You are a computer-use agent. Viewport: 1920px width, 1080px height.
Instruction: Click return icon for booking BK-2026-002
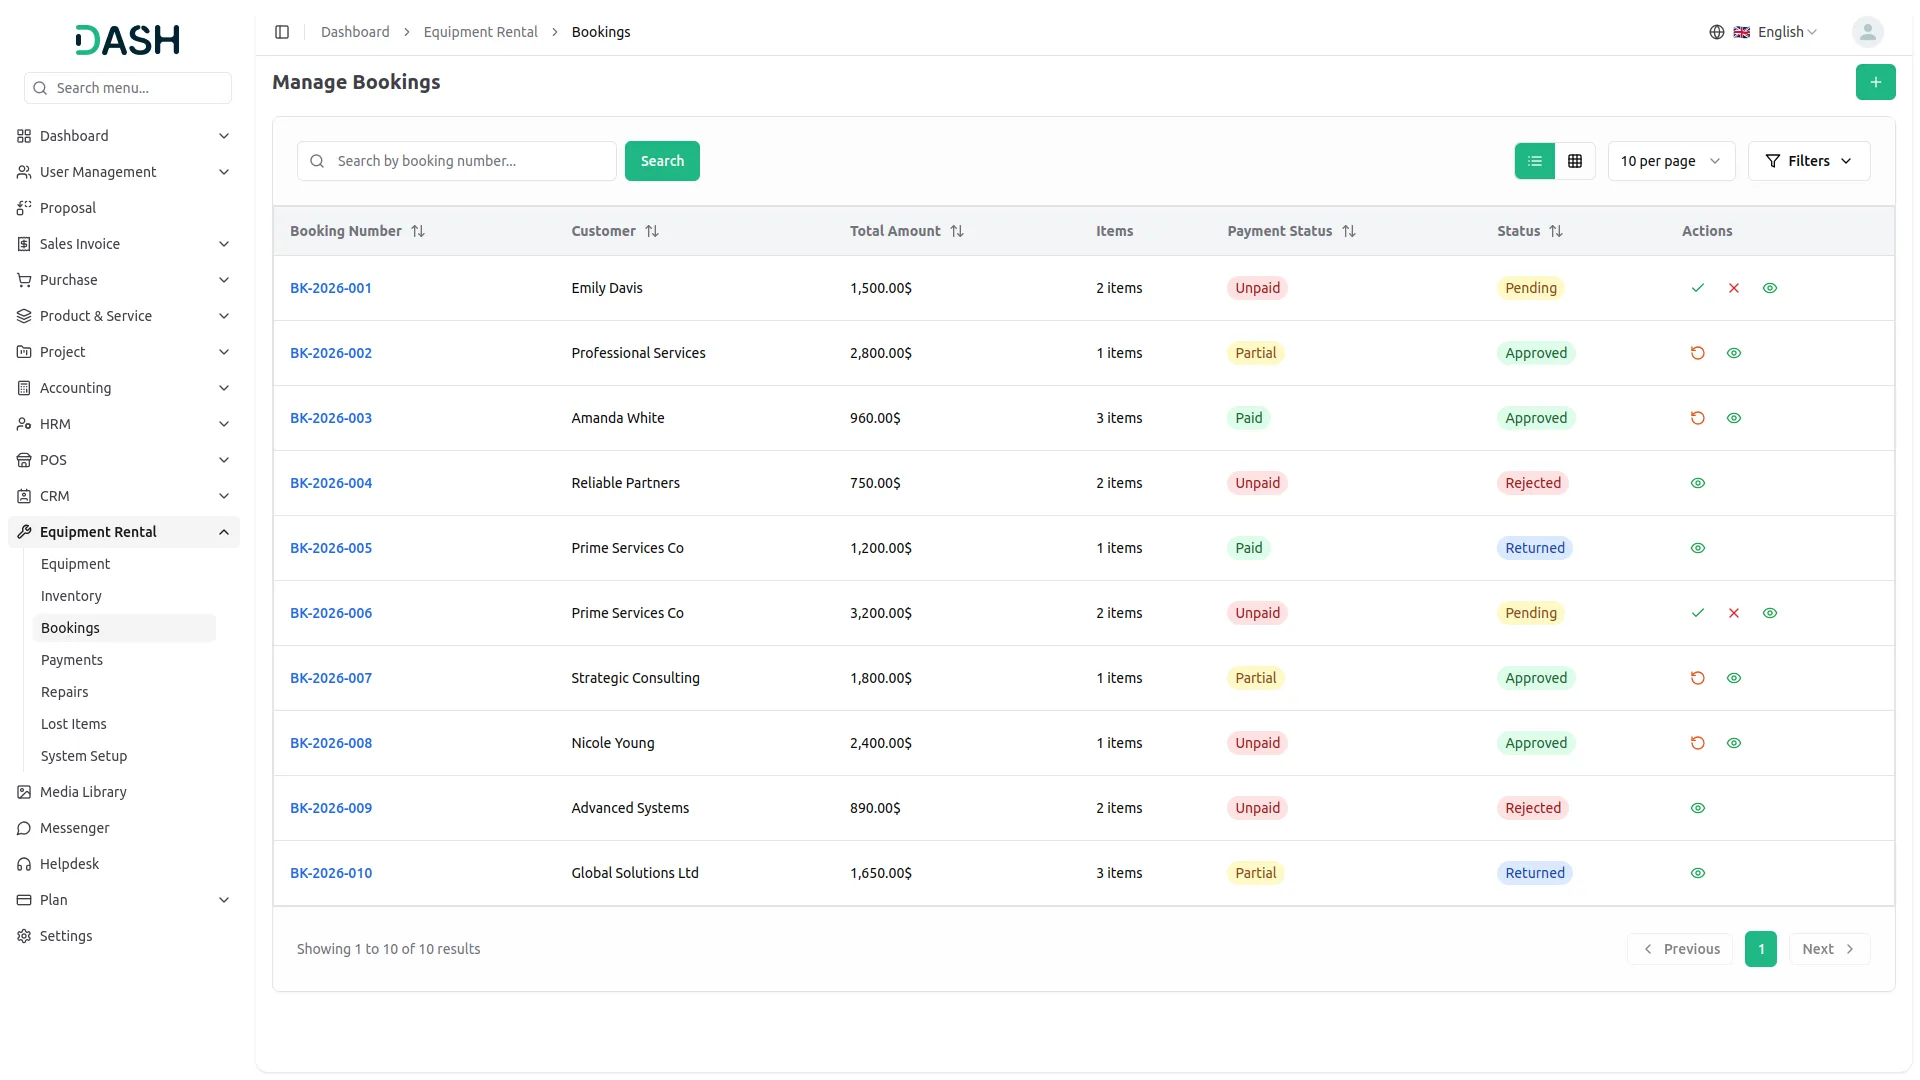click(x=1697, y=353)
